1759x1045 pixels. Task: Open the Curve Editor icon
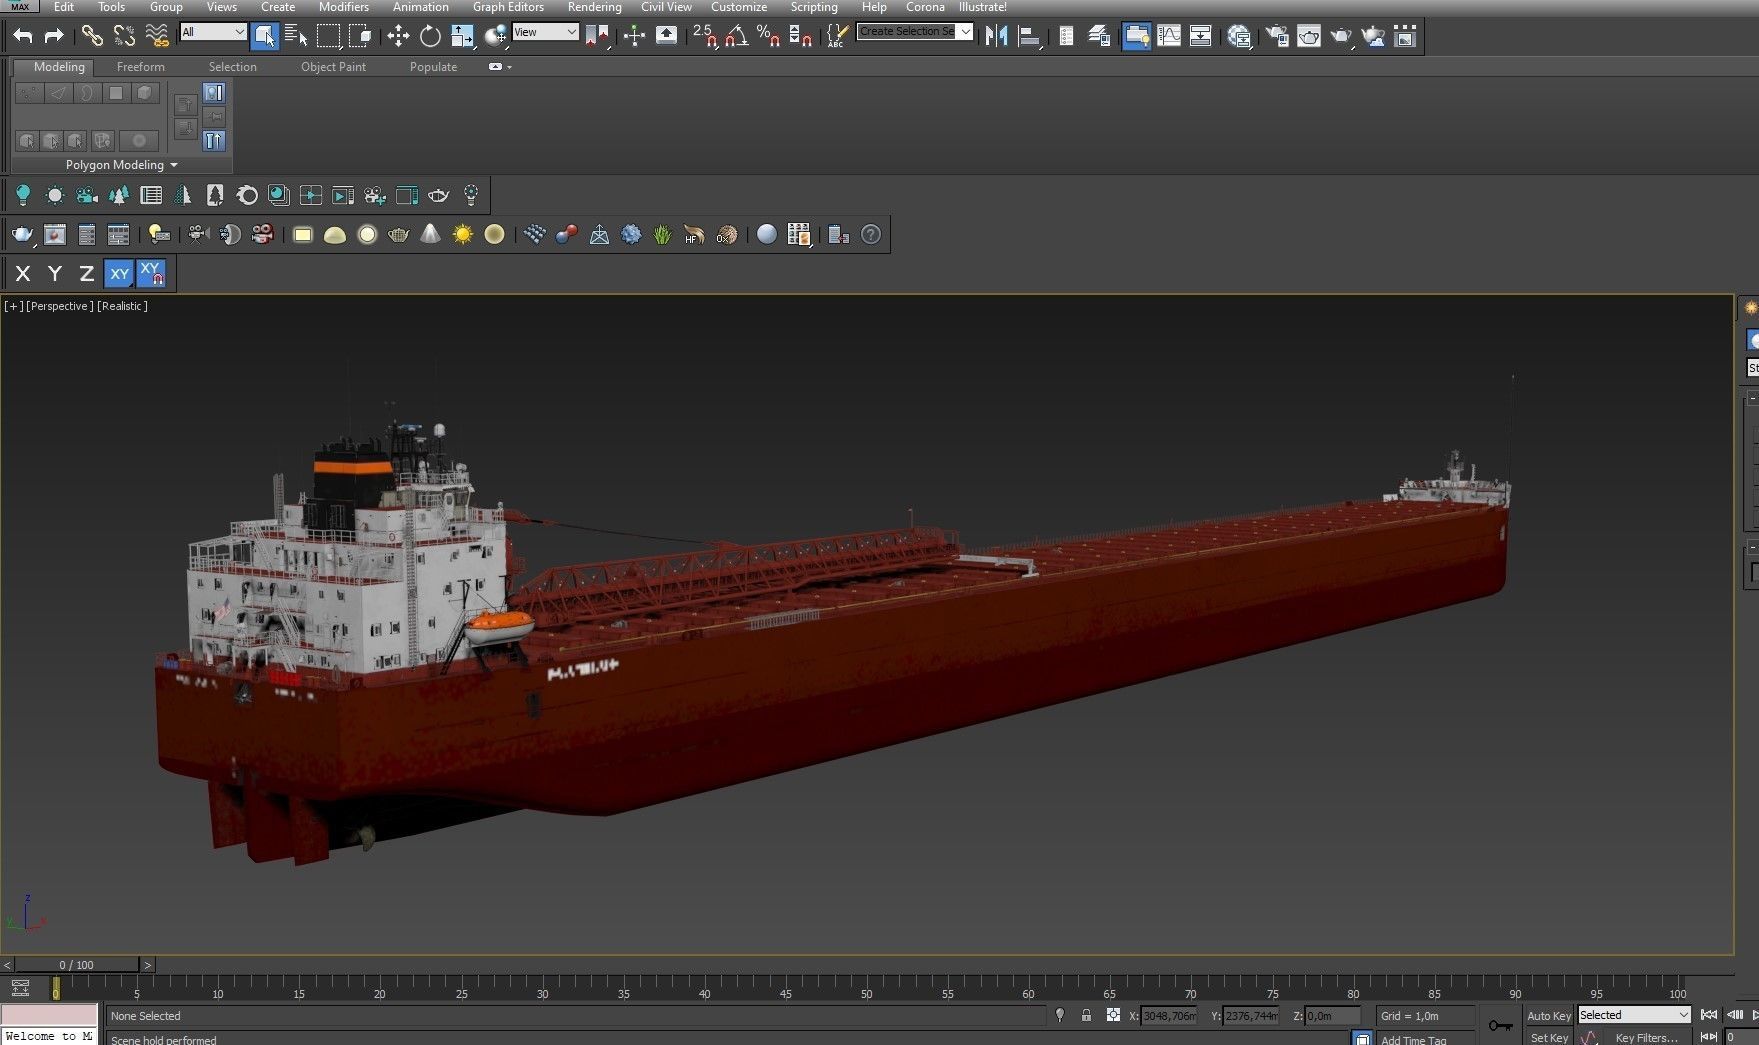(x=1168, y=36)
